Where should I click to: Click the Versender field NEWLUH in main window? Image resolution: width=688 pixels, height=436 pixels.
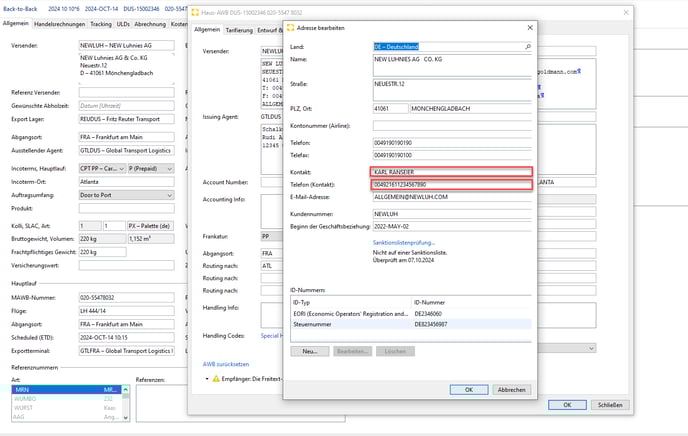[126, 45]
